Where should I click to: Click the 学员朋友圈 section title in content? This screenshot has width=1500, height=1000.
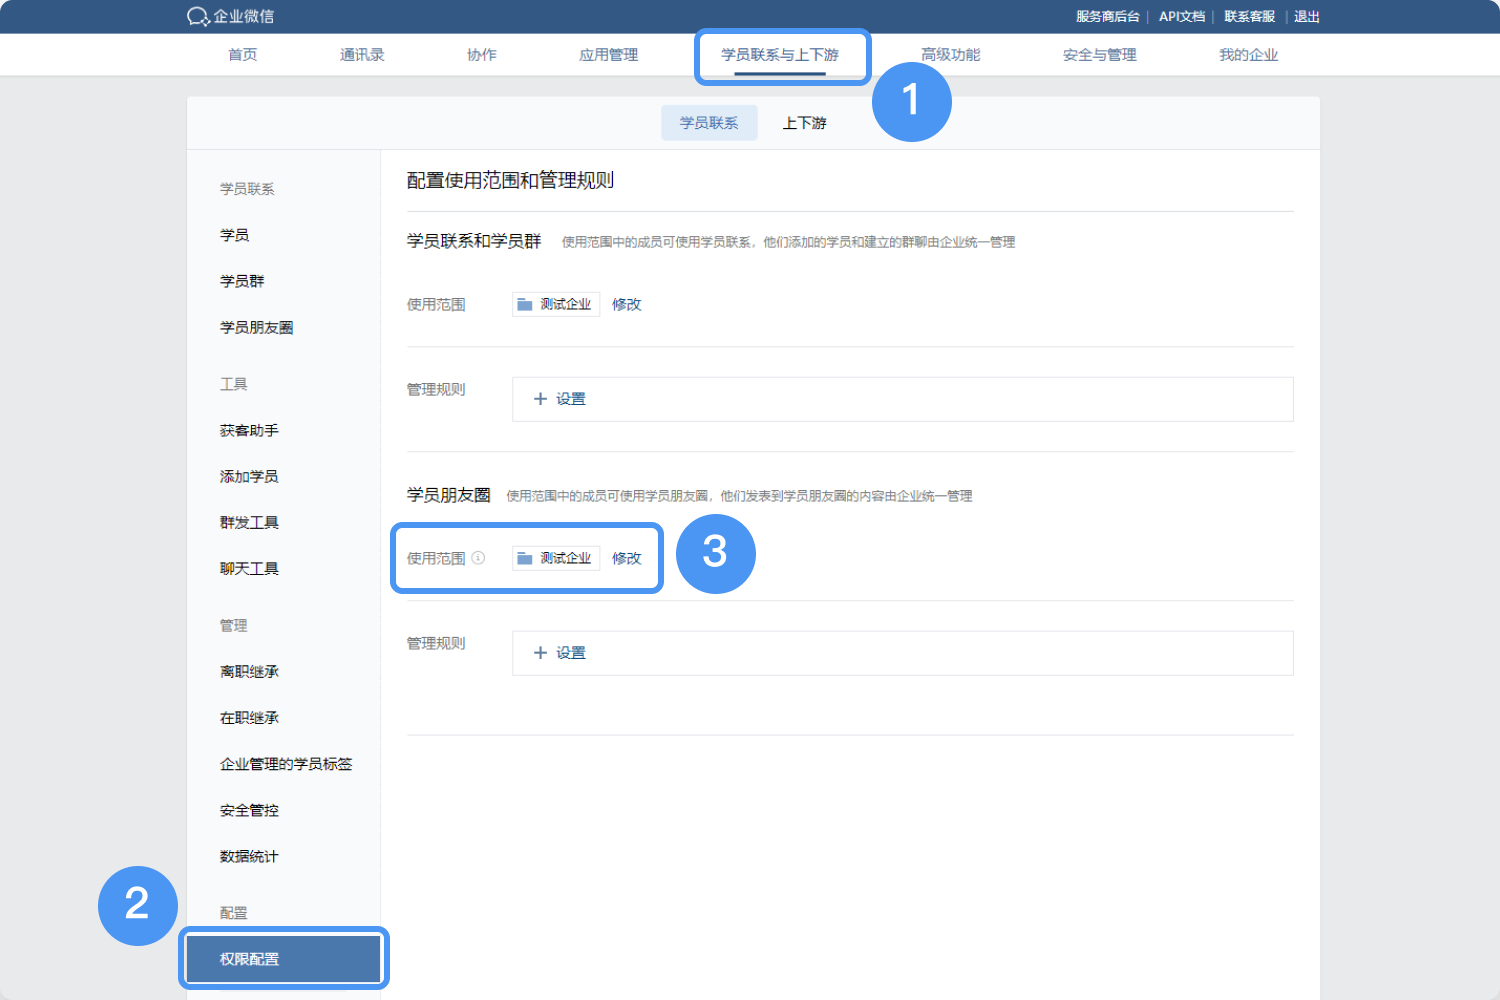(x=448, y=495)
